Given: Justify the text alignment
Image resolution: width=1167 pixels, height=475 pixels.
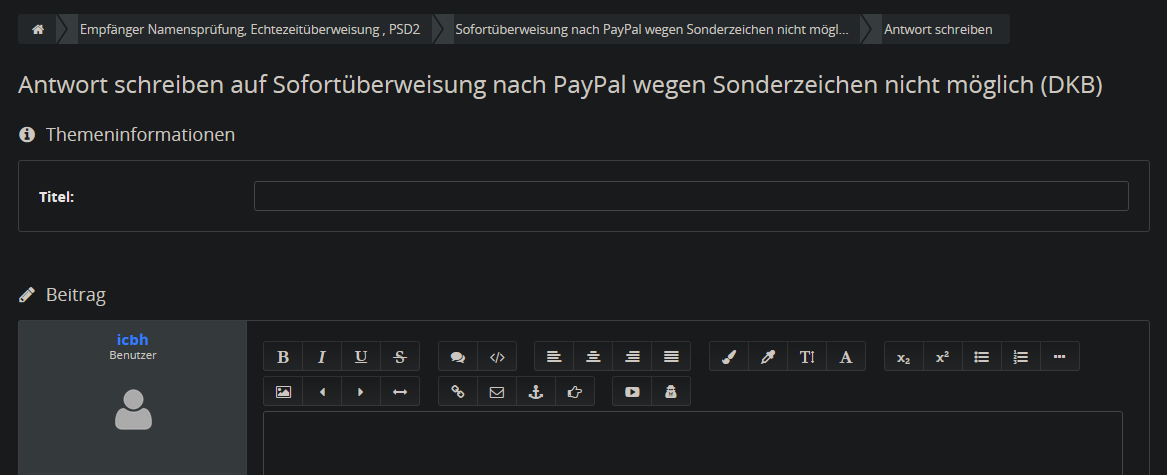Looking at the screenshot, I should (x=671, y=357).
